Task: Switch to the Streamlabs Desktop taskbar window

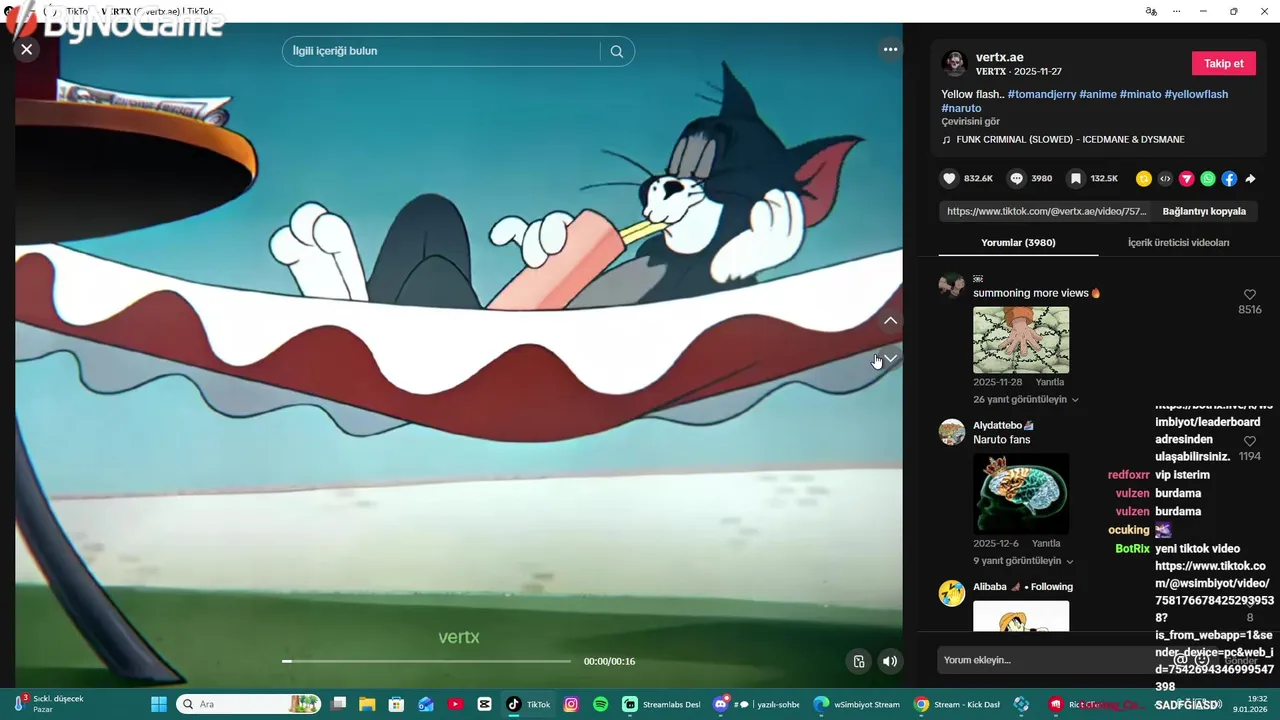Action: coord(661,704)
